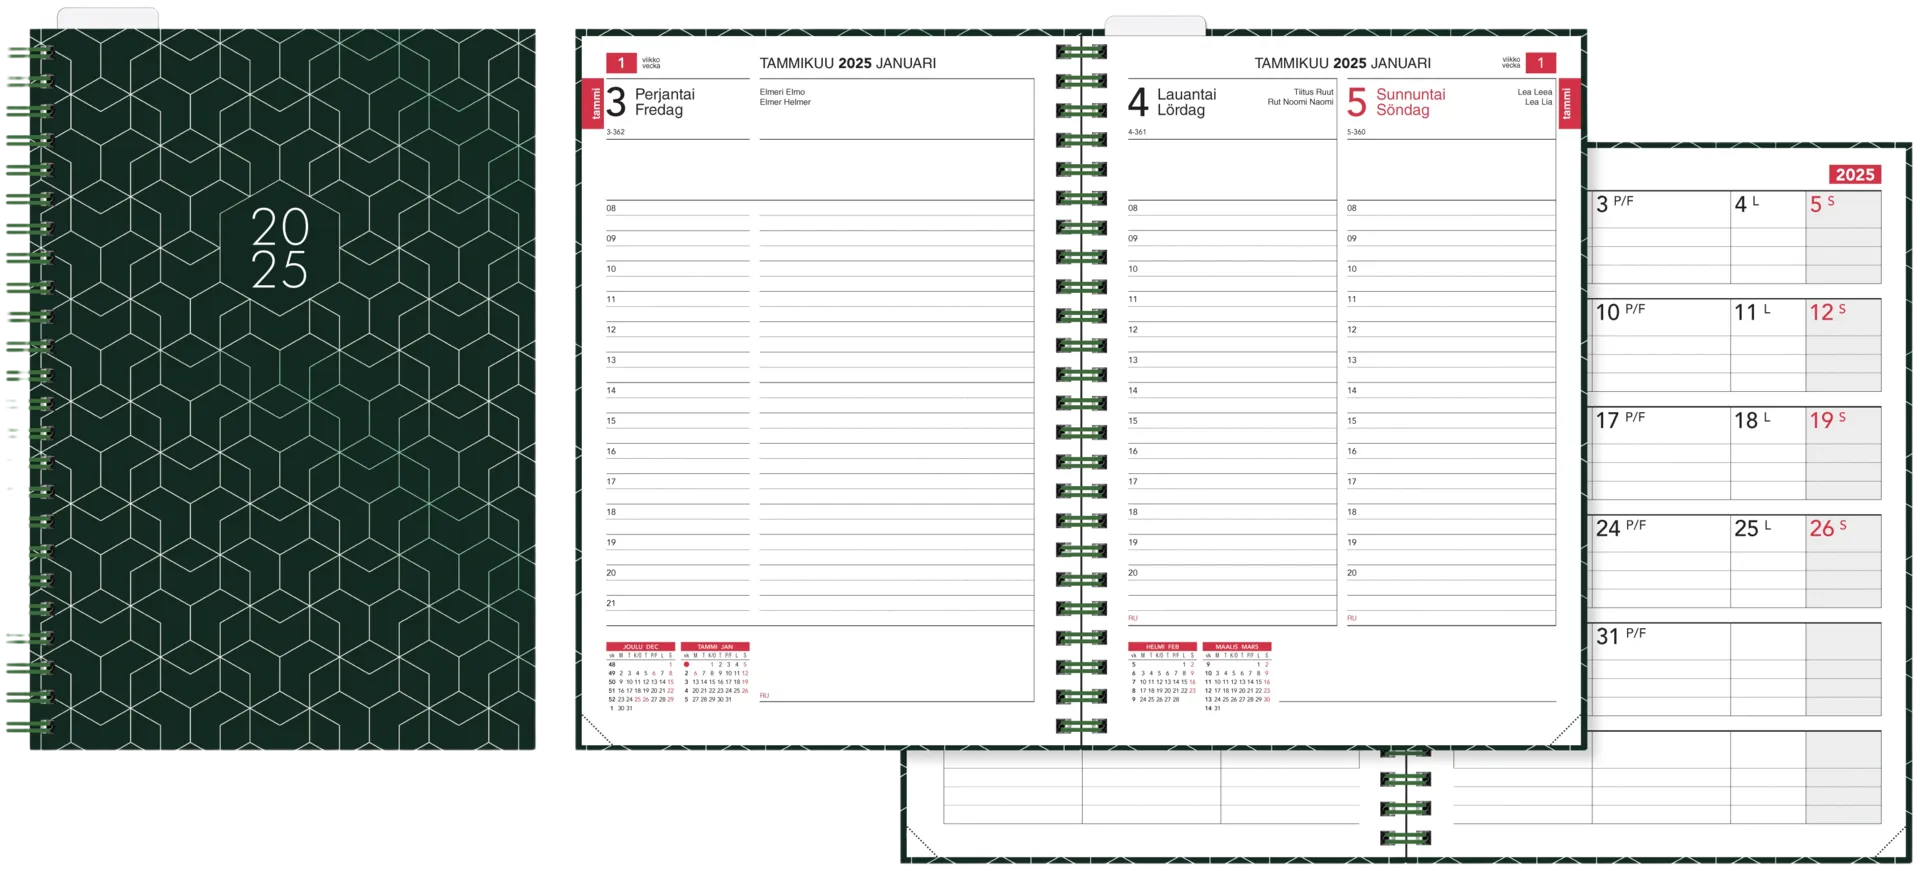1920x871 pixels.
Task: Open the TAMMI JAN mini calendar
Action: [x=715, y=673]
